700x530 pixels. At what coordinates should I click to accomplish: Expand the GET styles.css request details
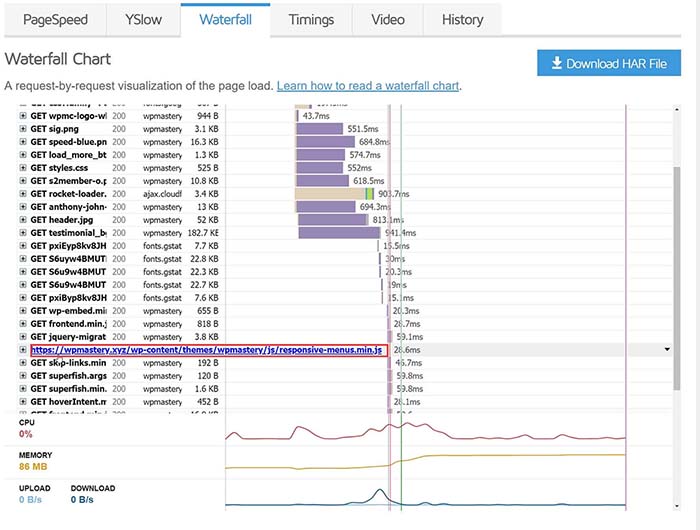[x=23, y=168]
